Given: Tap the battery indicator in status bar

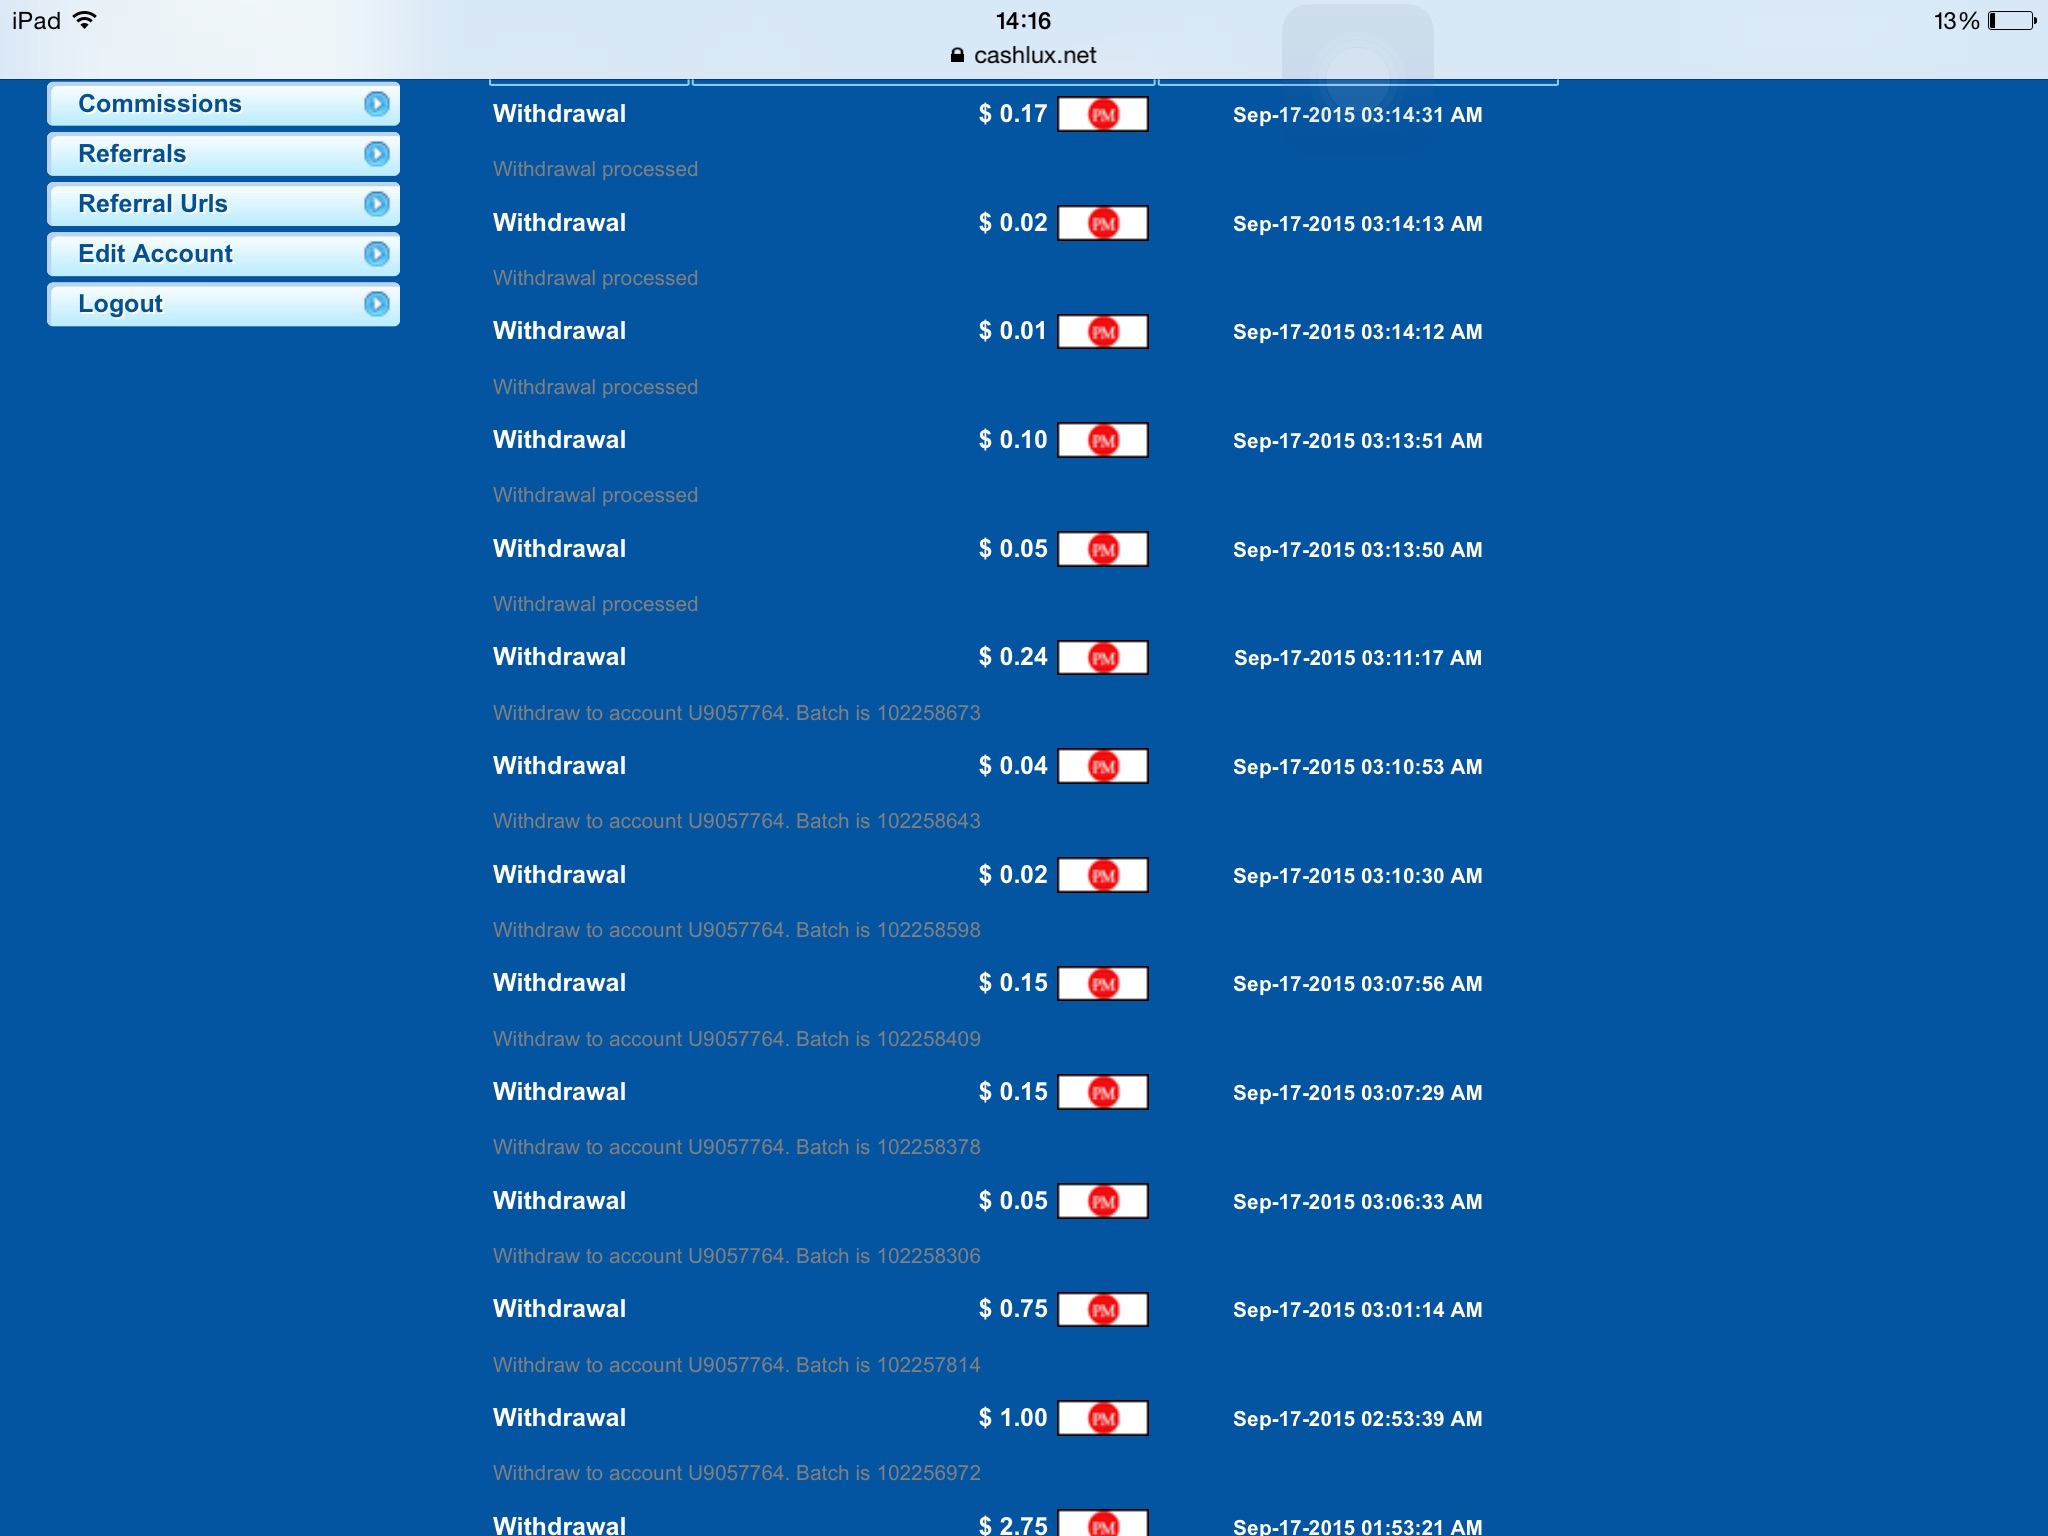Looking at the screenshot, I should click(2011, 21).
